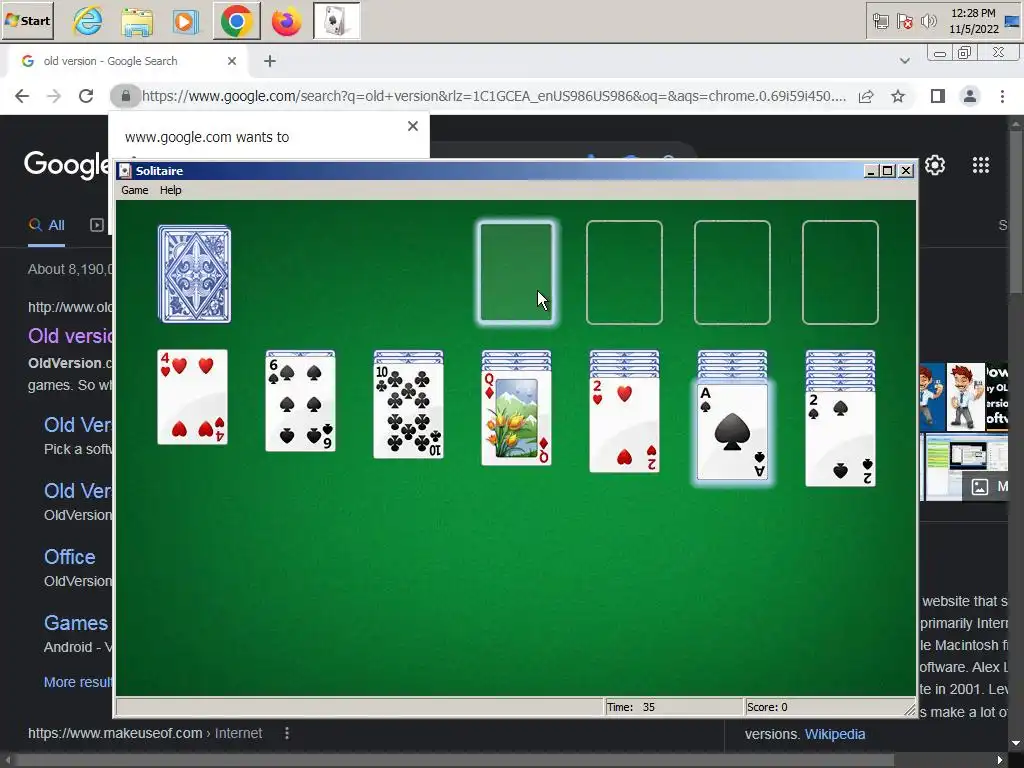
Task: Open the Help menu in Solitaire
Action: click(x=170, y=190)
